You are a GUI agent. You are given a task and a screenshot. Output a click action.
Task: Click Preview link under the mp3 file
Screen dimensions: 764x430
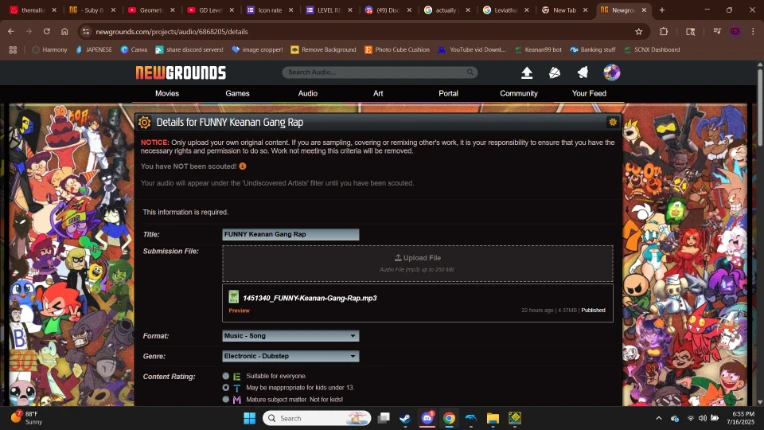(239, 311)
